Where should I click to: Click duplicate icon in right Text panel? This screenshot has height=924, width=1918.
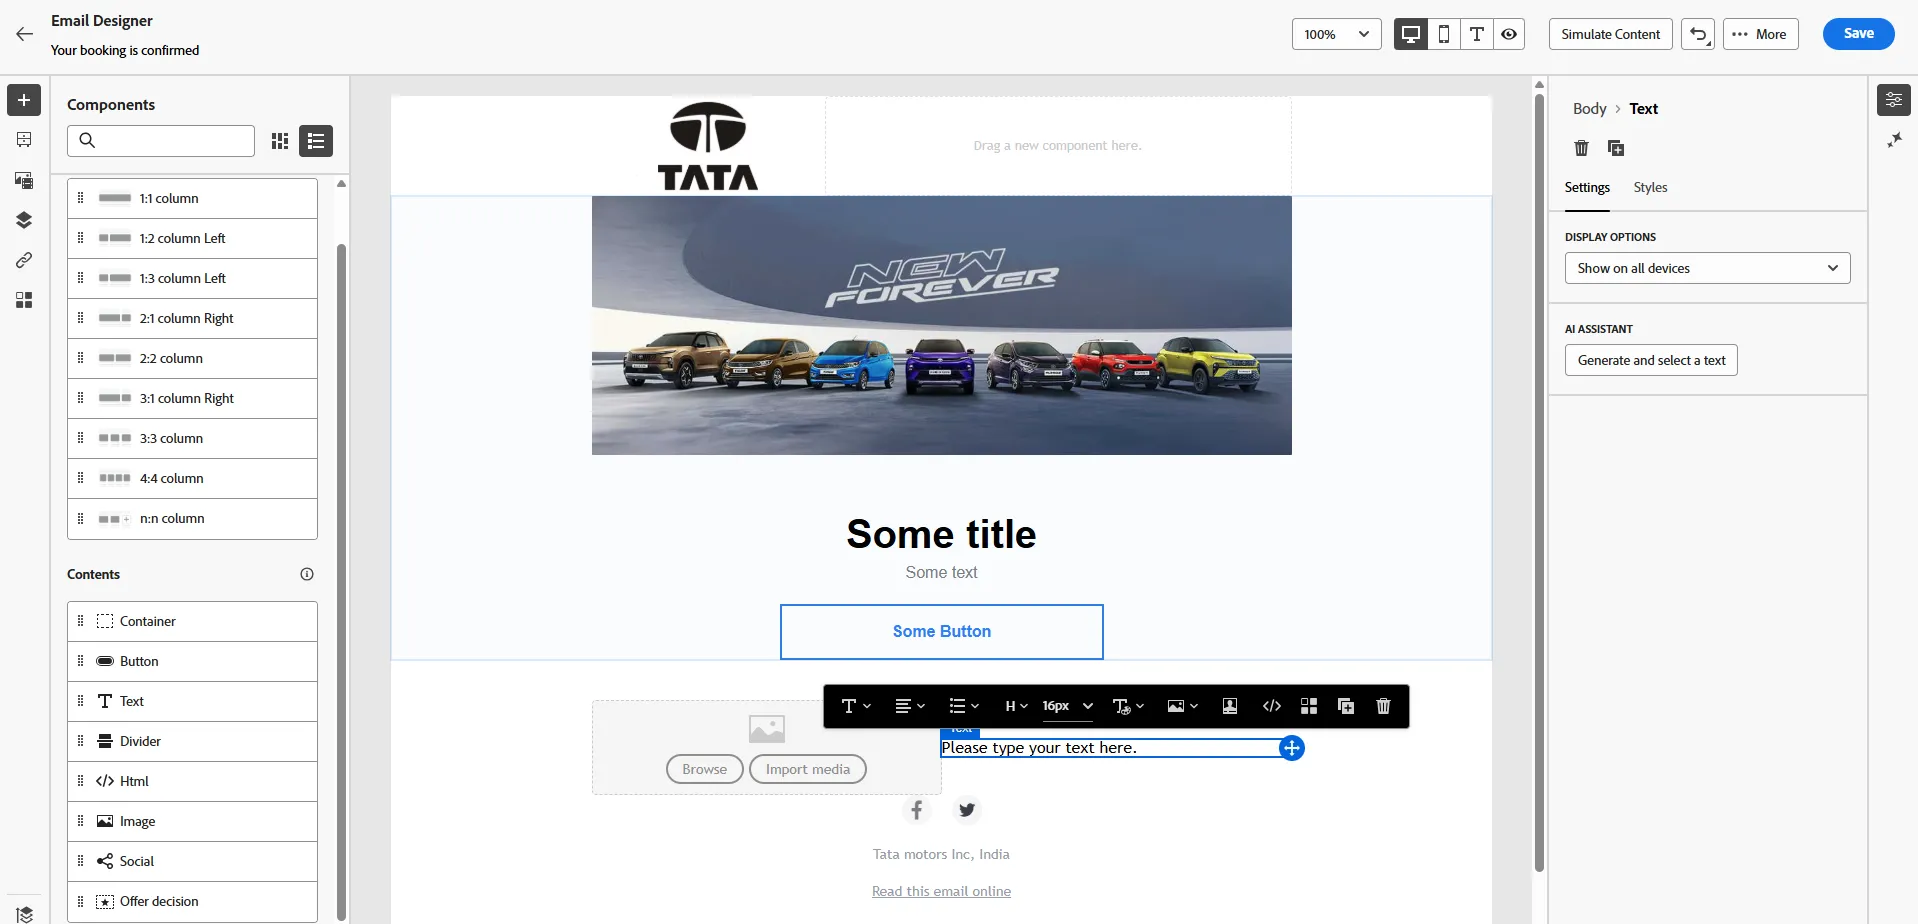pos(1615,148)
